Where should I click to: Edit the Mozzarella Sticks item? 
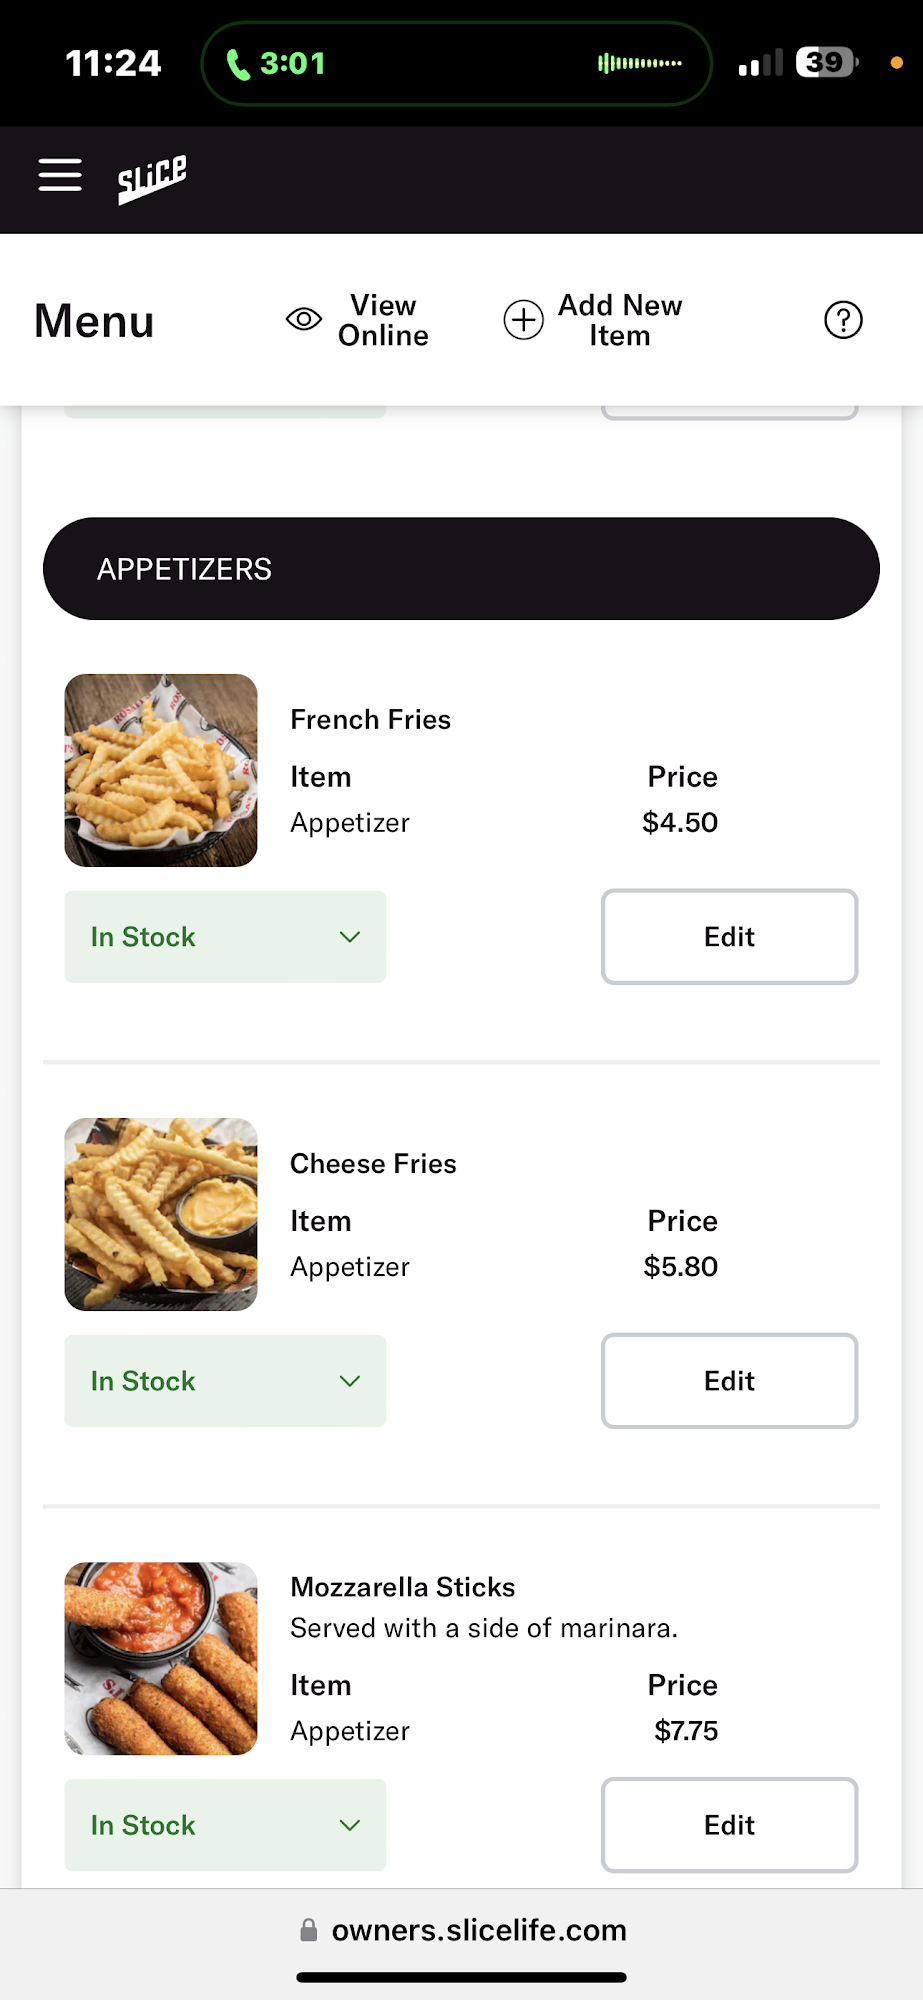729,1825
